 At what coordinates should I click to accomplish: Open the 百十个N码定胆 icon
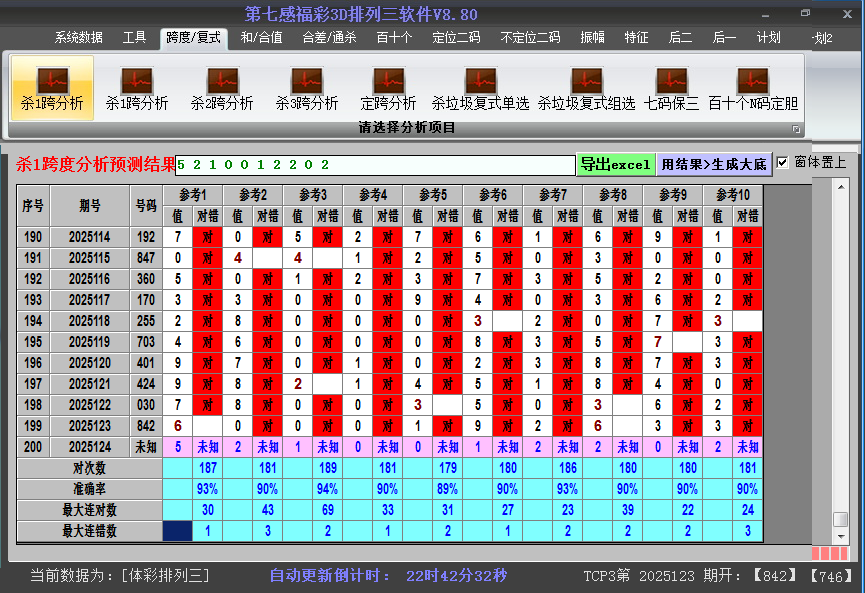point(753,88)
